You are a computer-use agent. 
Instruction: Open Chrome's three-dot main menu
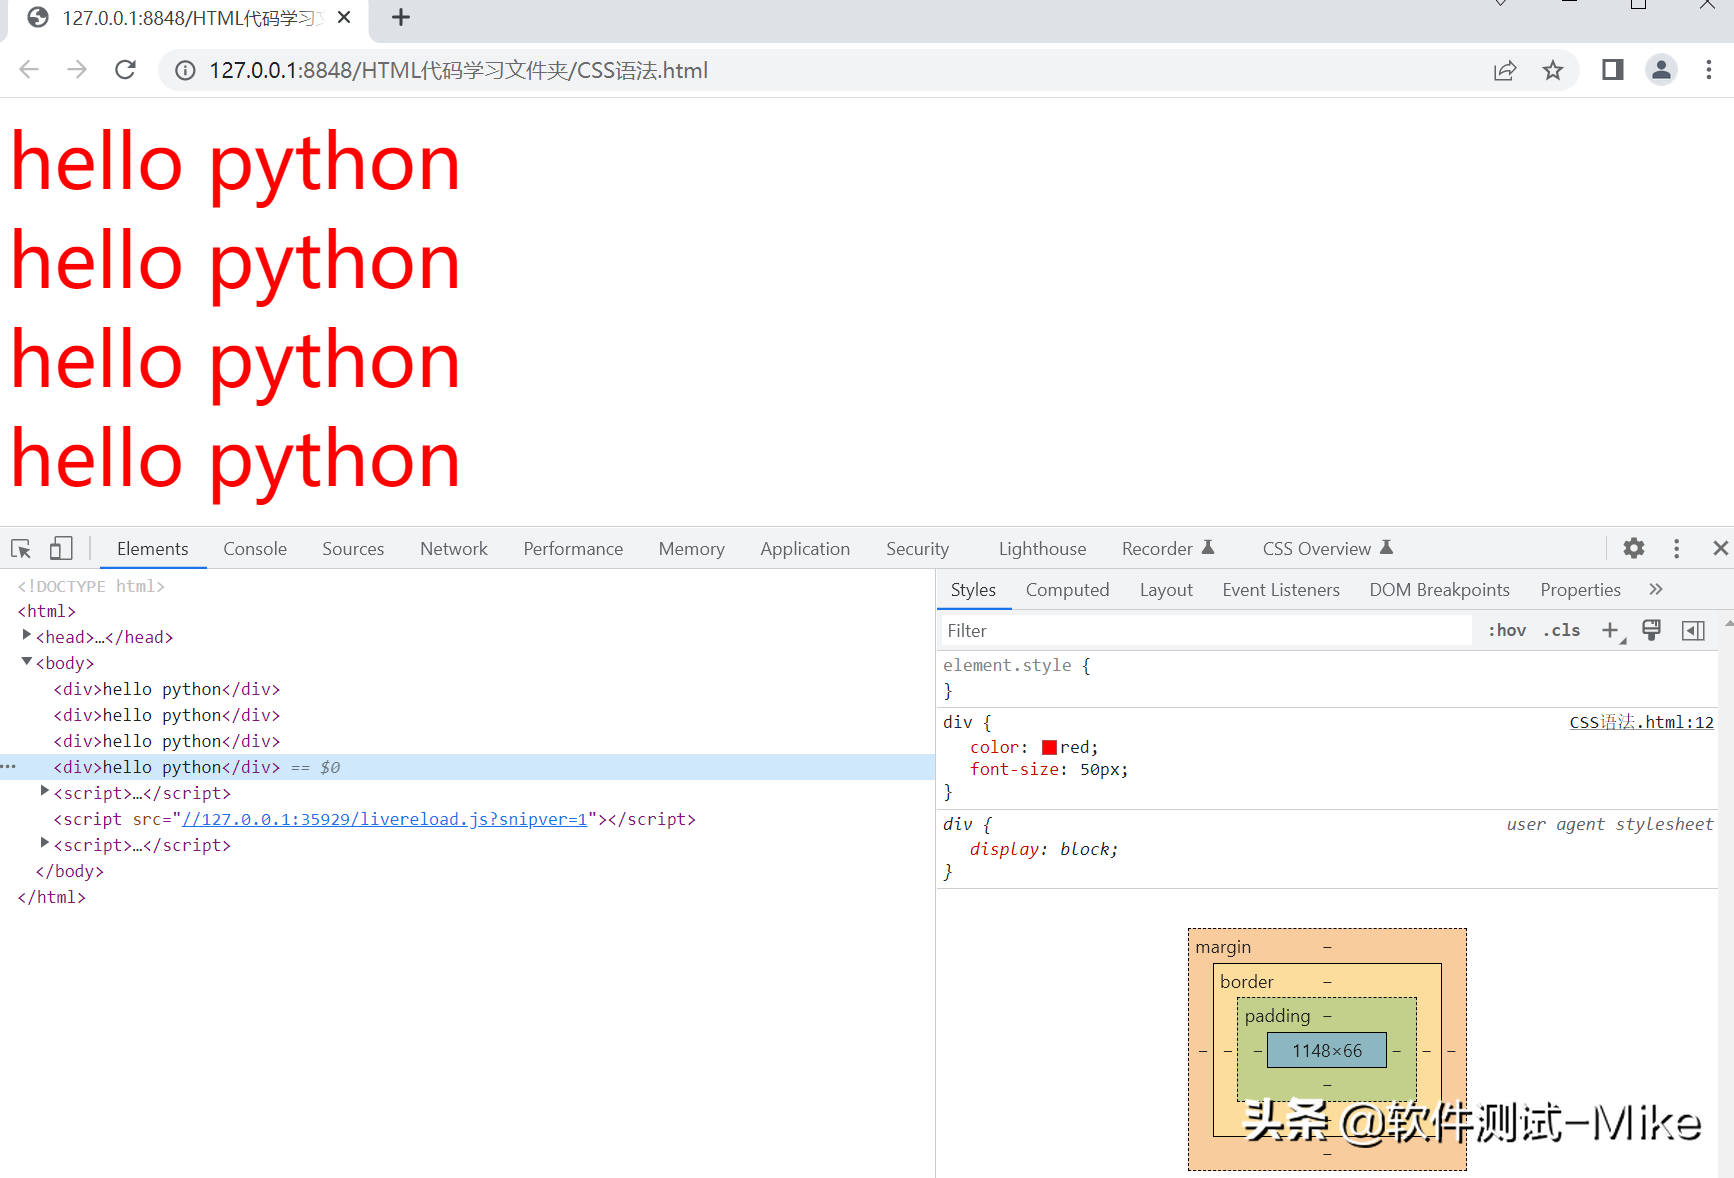click(x=1709, y=70)
